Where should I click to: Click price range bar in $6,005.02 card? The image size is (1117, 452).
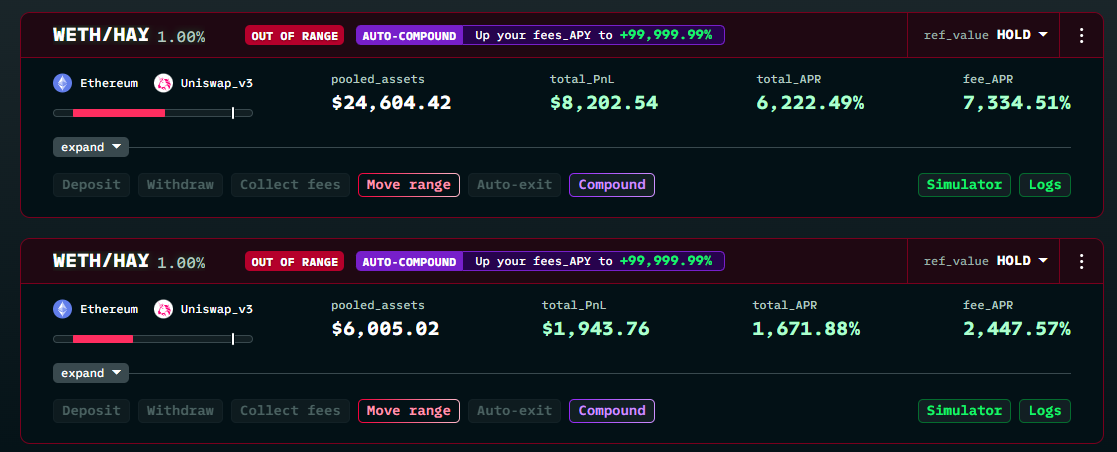pyautogui.click(x=153, y=339)
